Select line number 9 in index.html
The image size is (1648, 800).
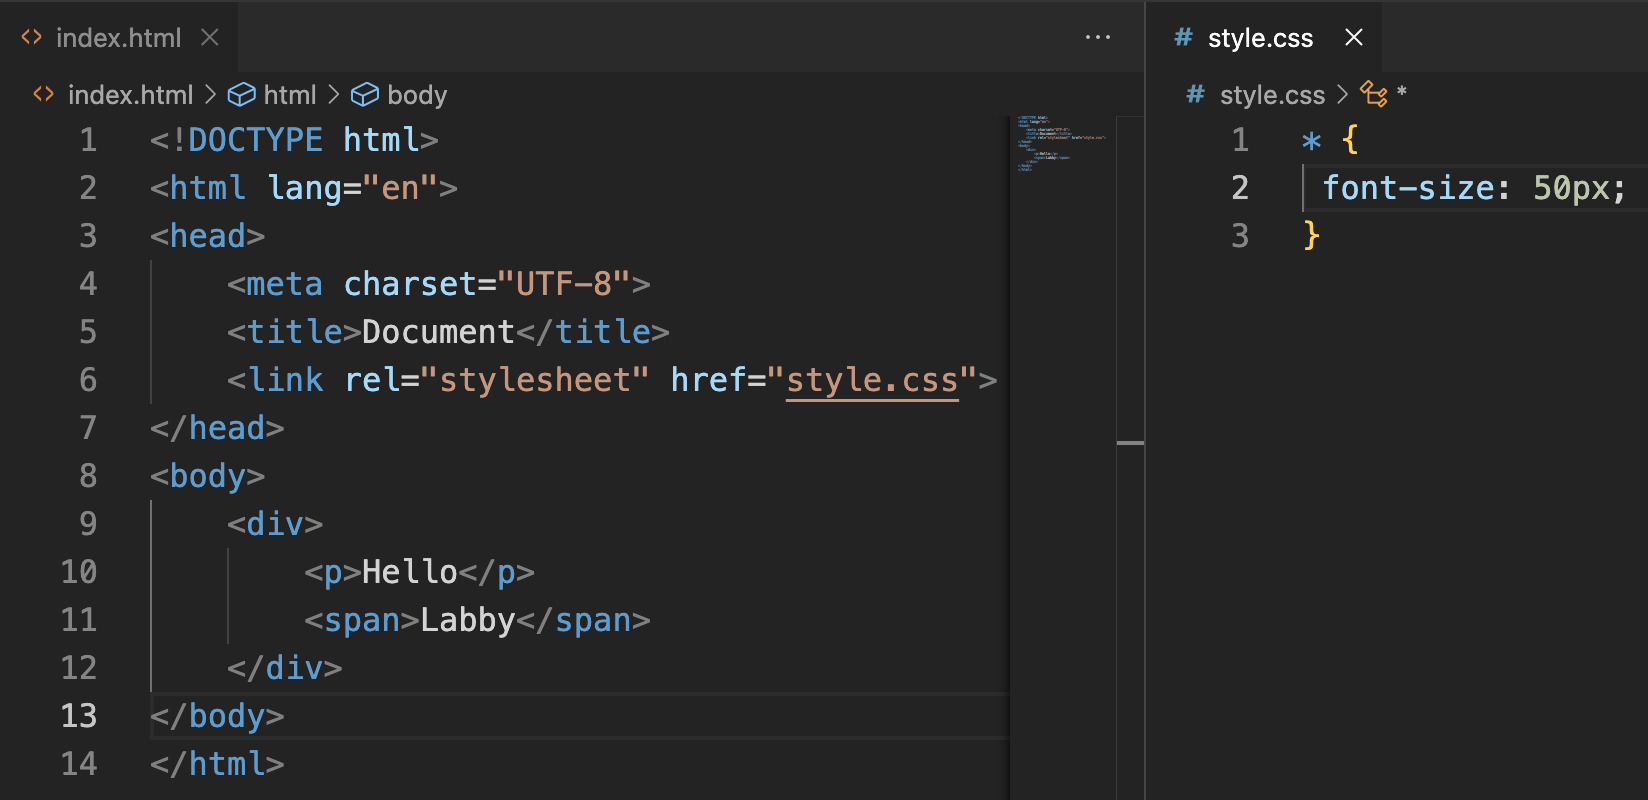pos(88,524)
